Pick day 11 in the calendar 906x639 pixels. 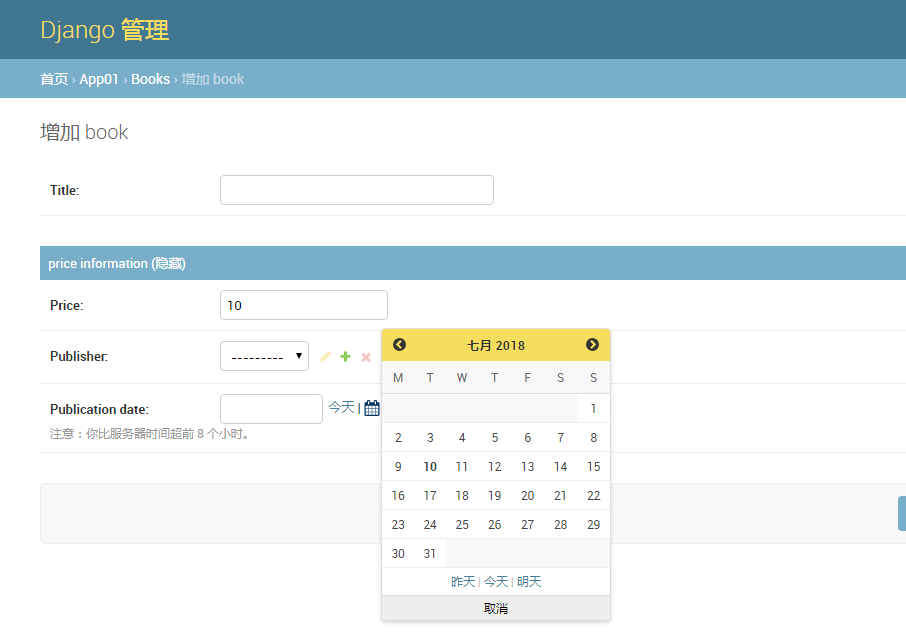[x=462, y=466]
